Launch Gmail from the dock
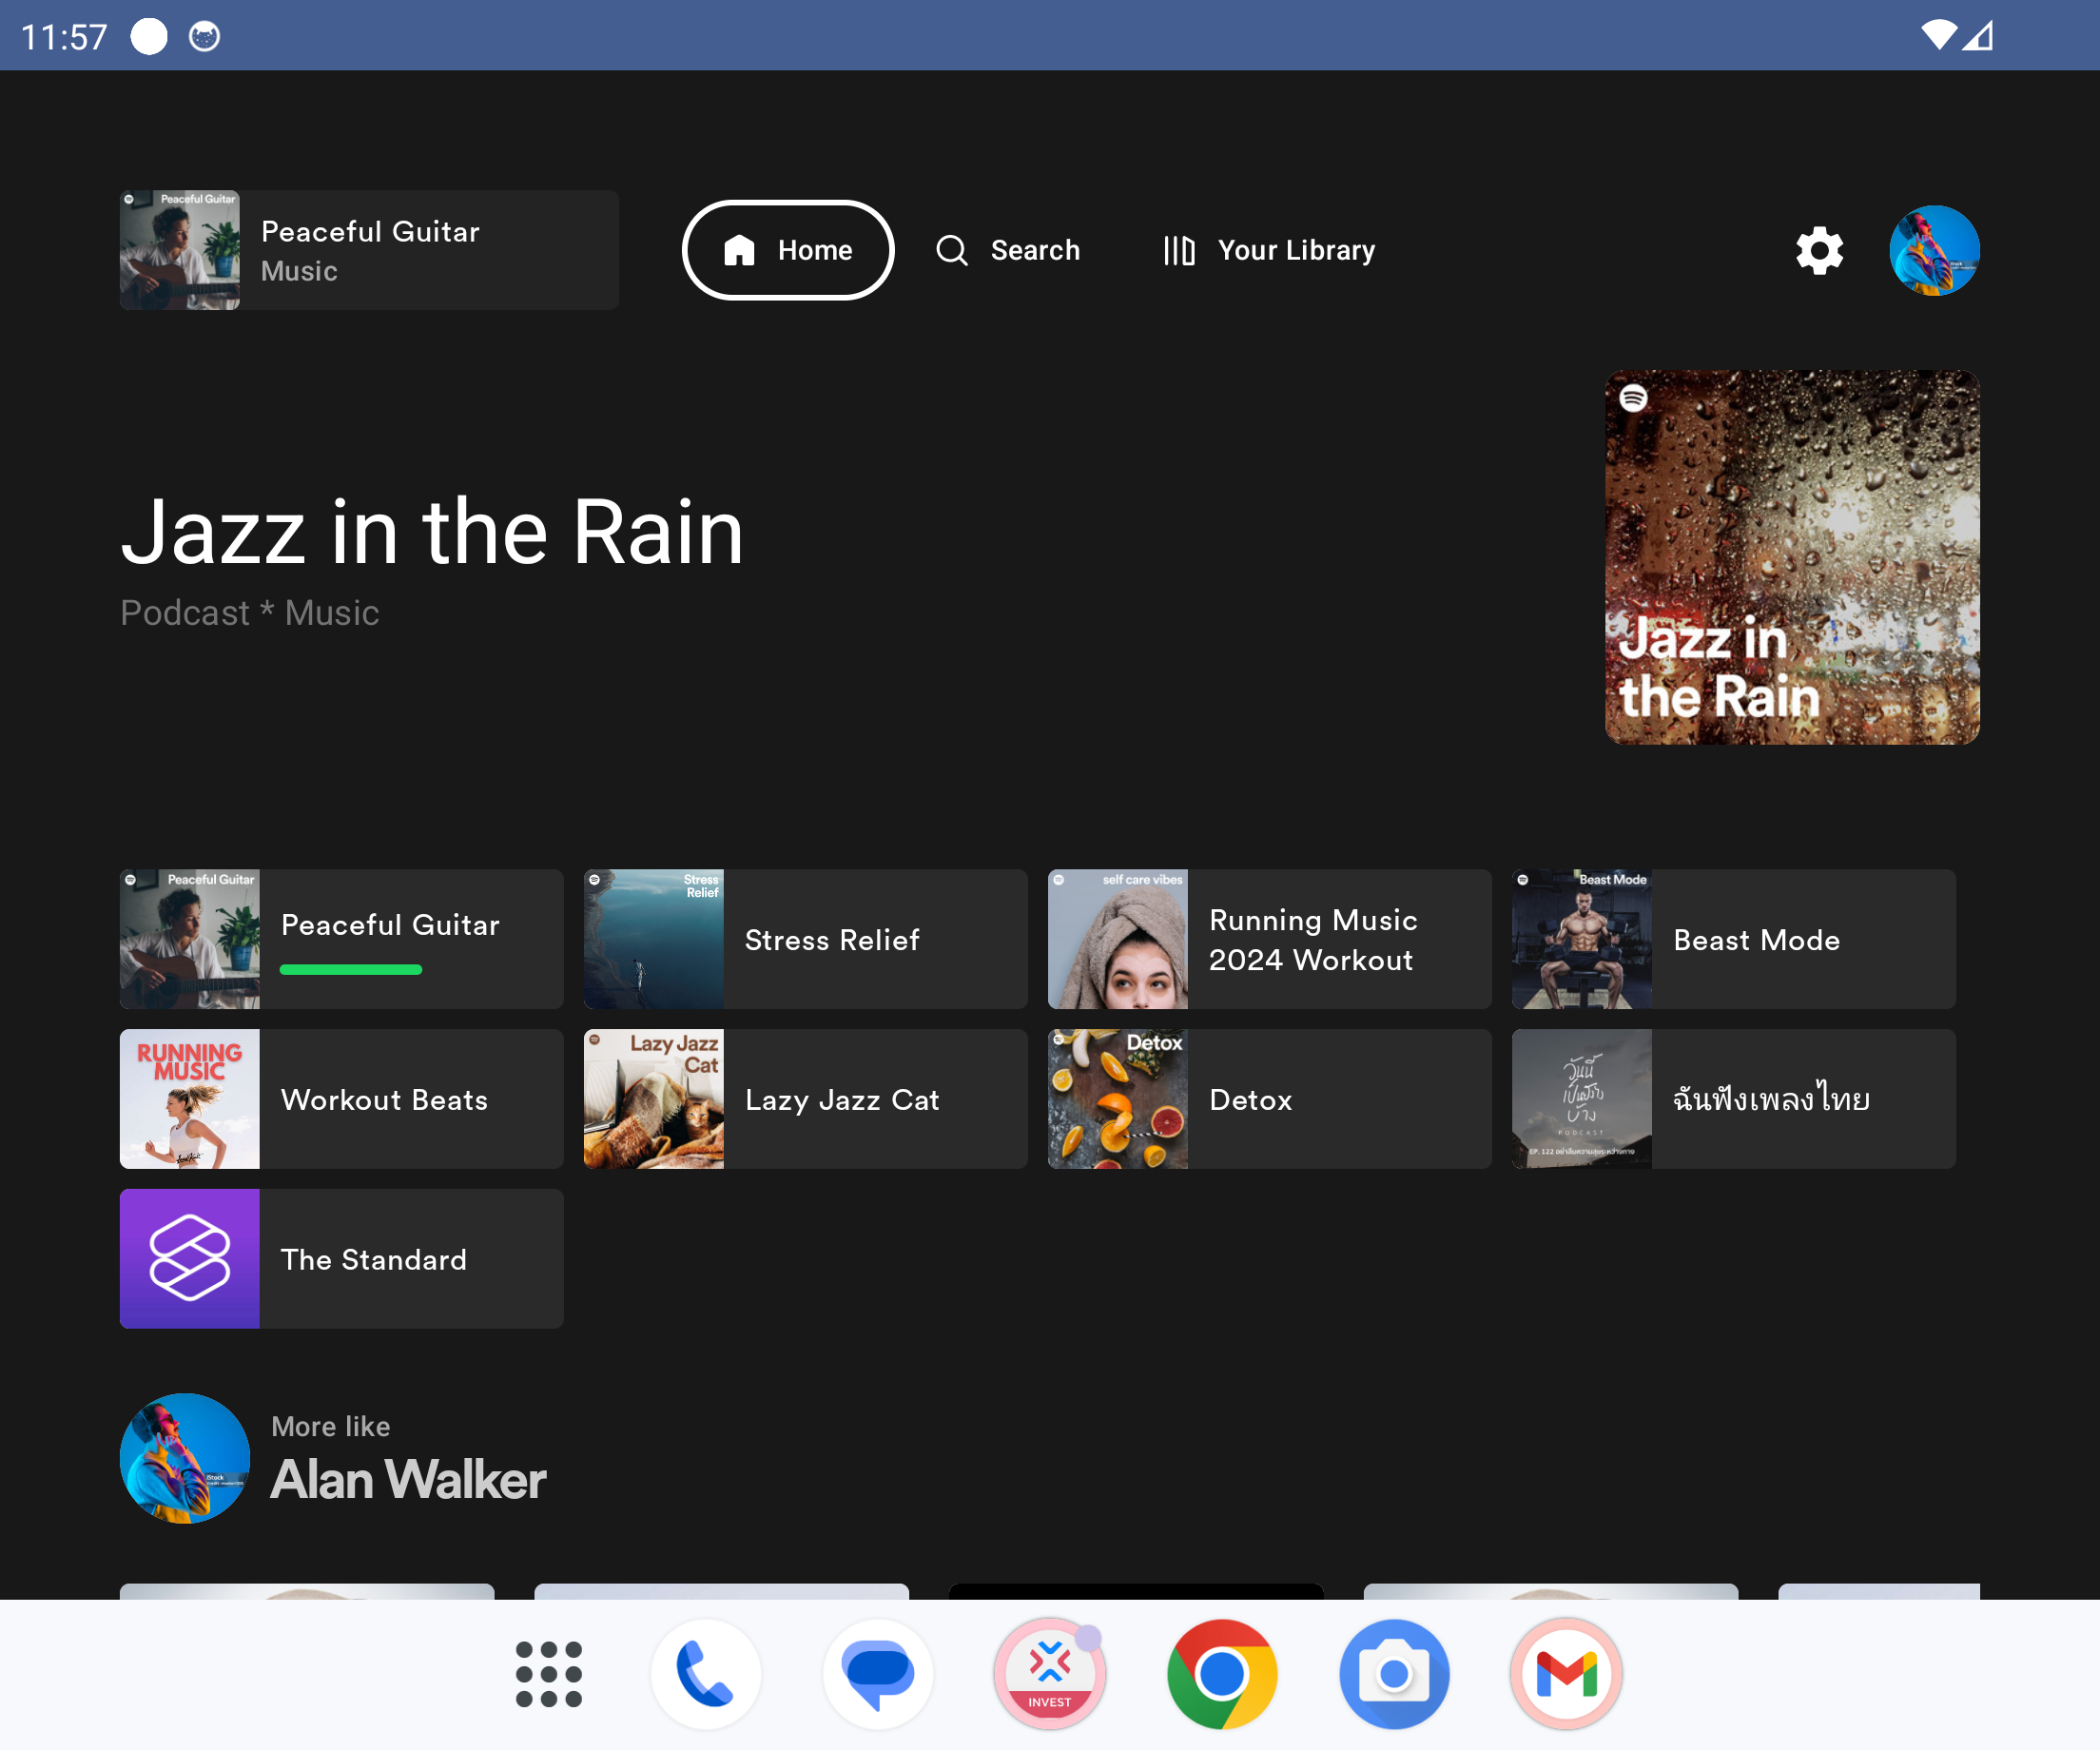This screenshot has height=1750, width=2100. click(1566, 1673)
